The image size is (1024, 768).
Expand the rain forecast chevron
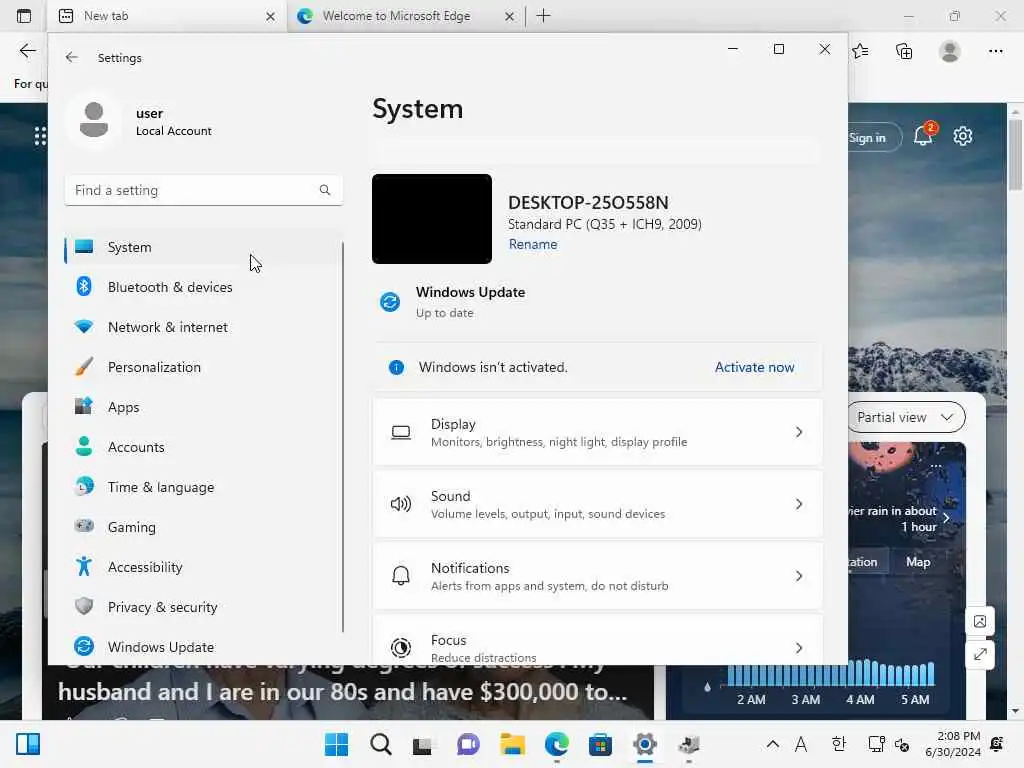coord(946,518)
